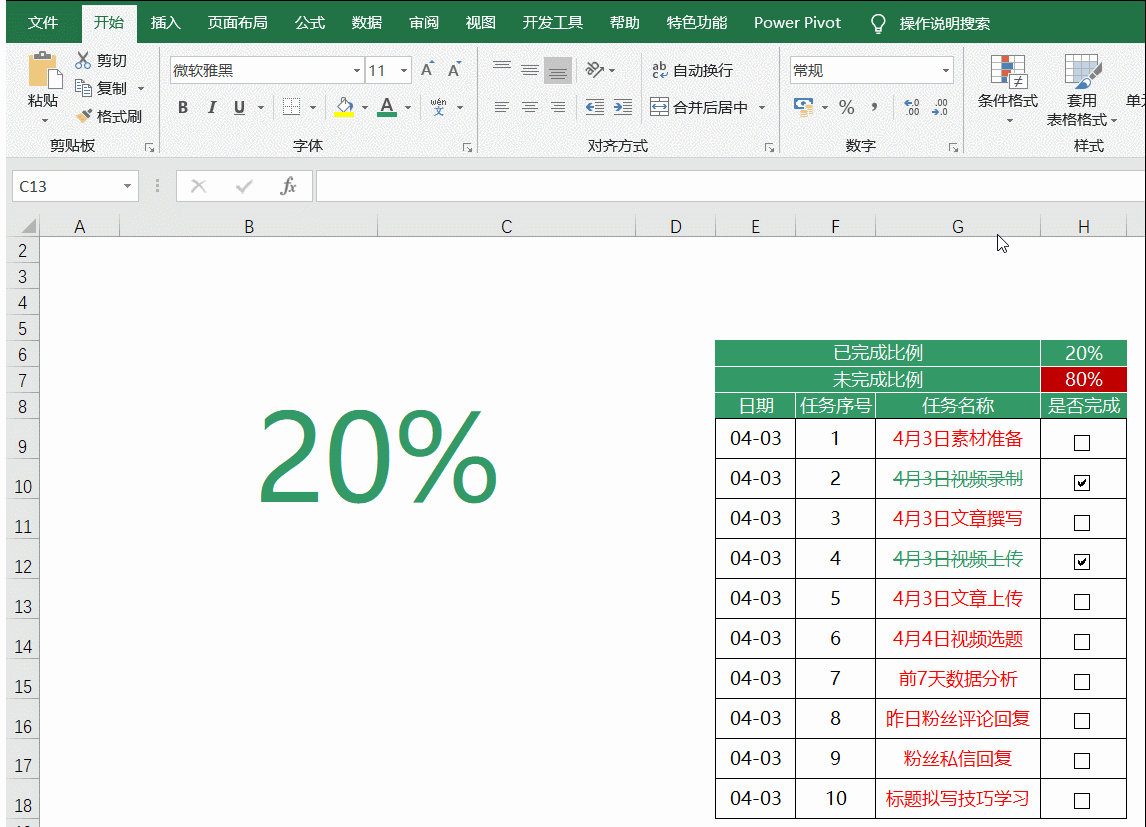
Task: Click Merge and Center (合并后居中)
Action: click(699, 107)
